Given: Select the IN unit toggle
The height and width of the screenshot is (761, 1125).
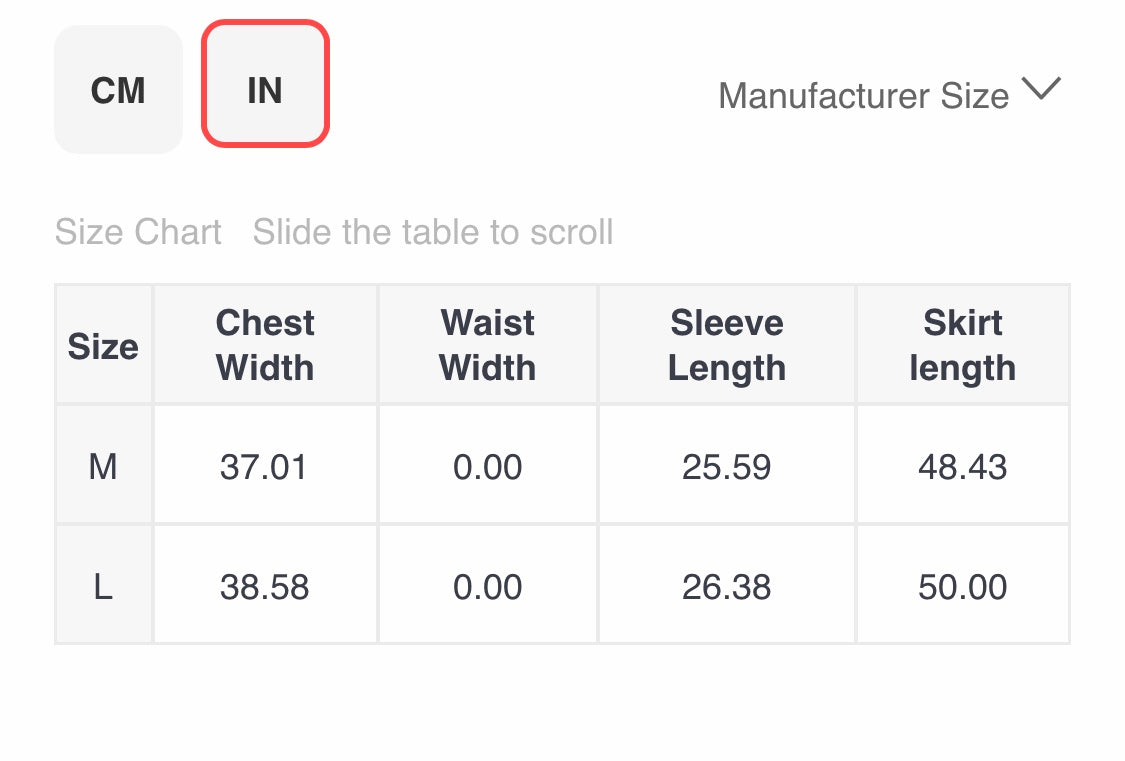Looking at the screenshot, I should (265, 91).
